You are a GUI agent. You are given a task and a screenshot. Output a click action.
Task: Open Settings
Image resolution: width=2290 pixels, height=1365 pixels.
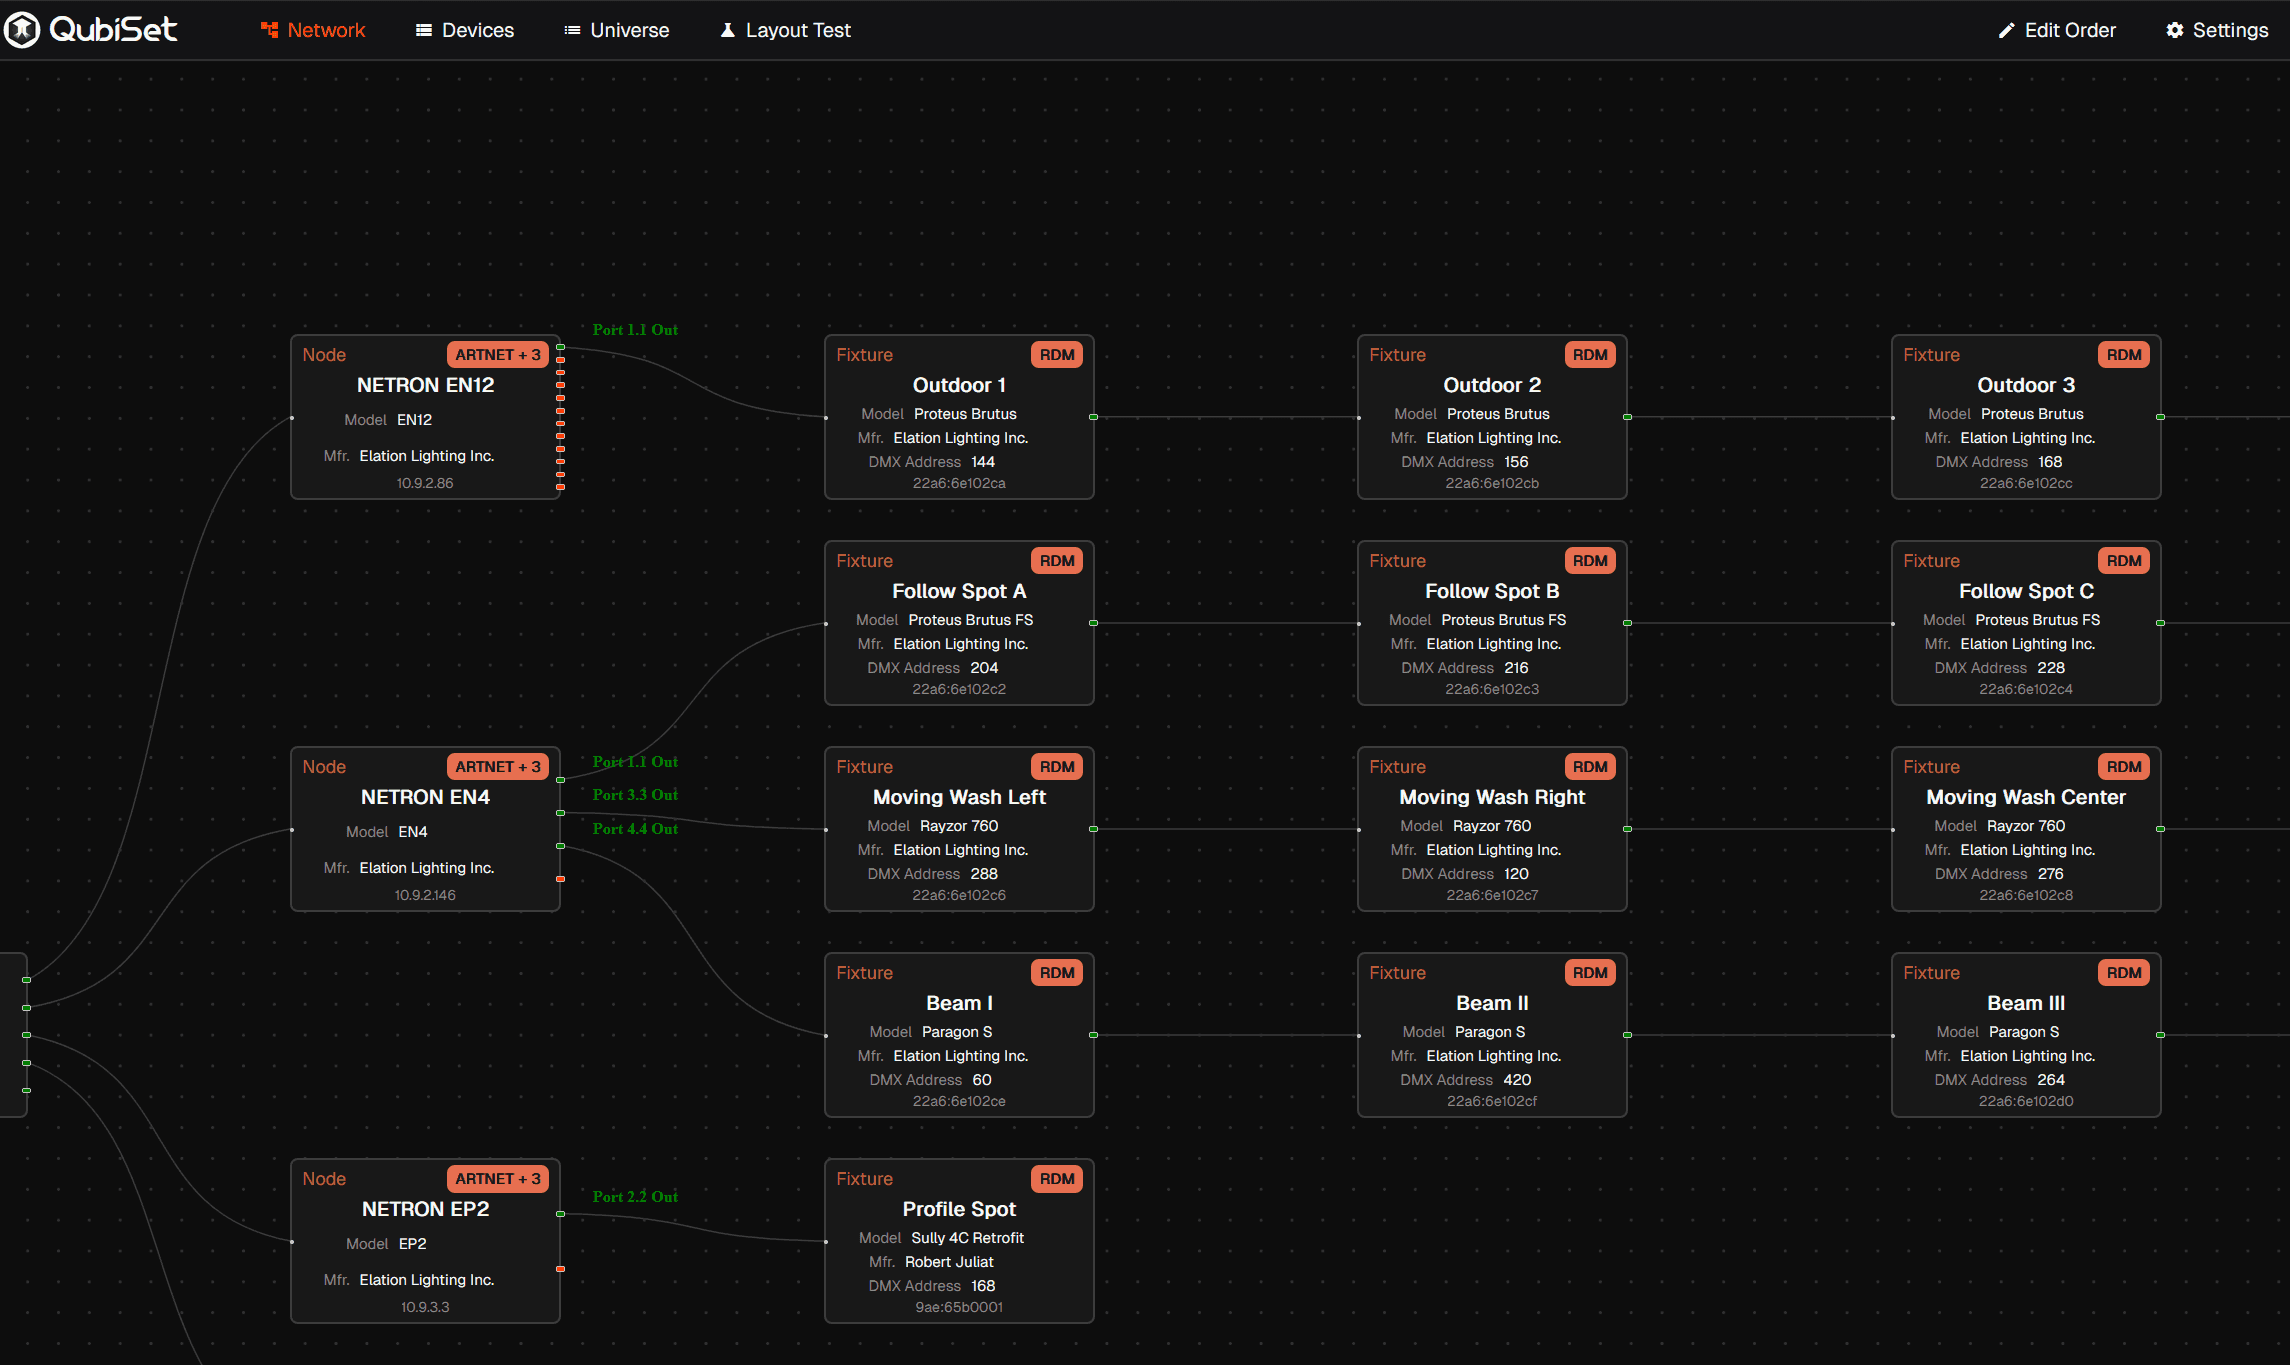click(x=2217, y=30)
